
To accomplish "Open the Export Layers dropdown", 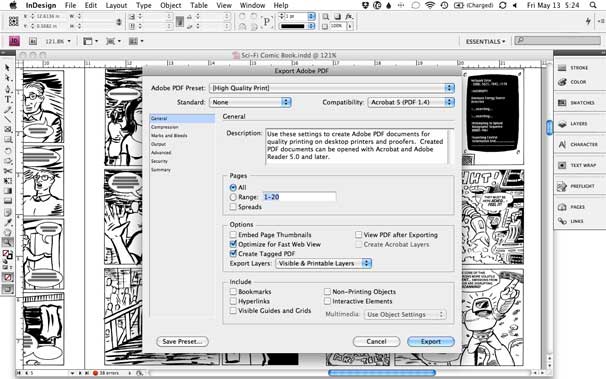I will coord(323,263).
